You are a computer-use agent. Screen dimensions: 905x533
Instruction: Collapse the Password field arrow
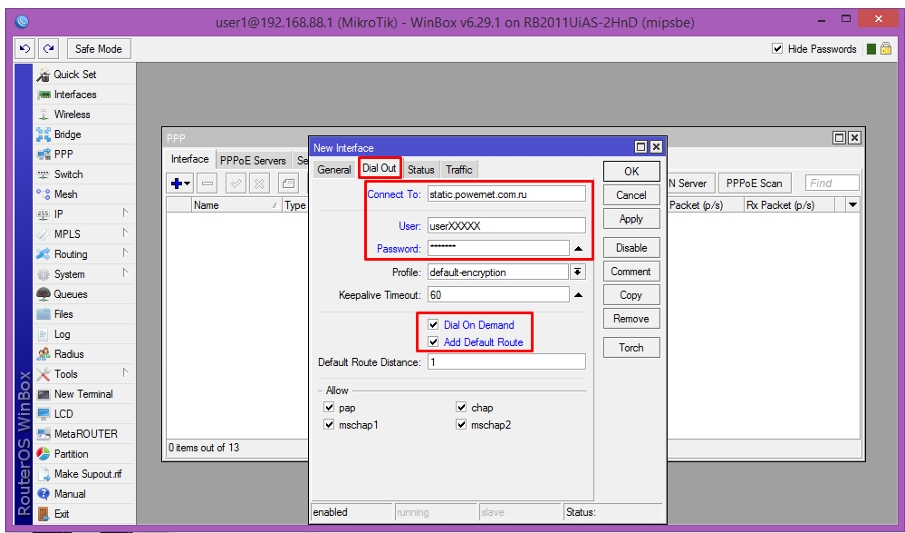578,249
